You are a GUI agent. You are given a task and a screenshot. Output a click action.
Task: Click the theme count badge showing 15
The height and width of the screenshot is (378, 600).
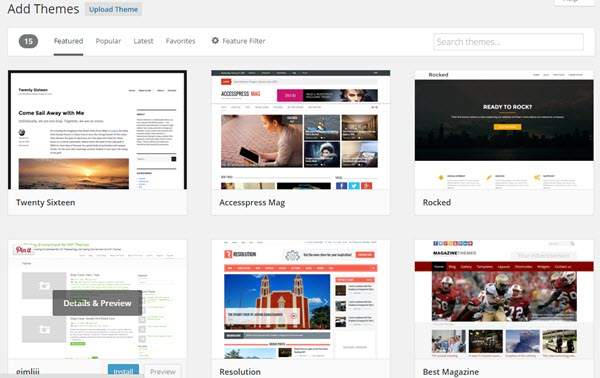tap(28, 41)
